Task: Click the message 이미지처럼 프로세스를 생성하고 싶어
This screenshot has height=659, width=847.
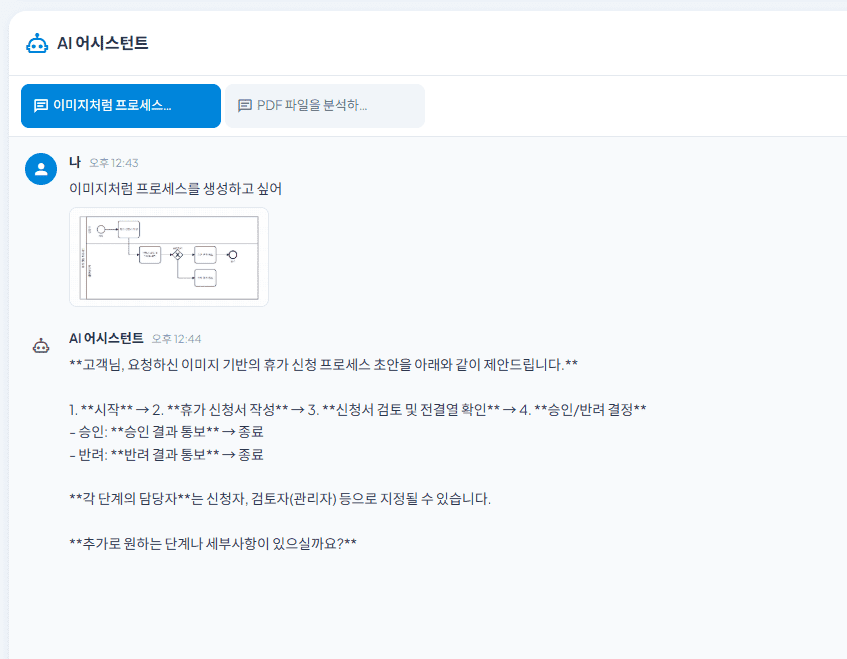Action: 176,189
